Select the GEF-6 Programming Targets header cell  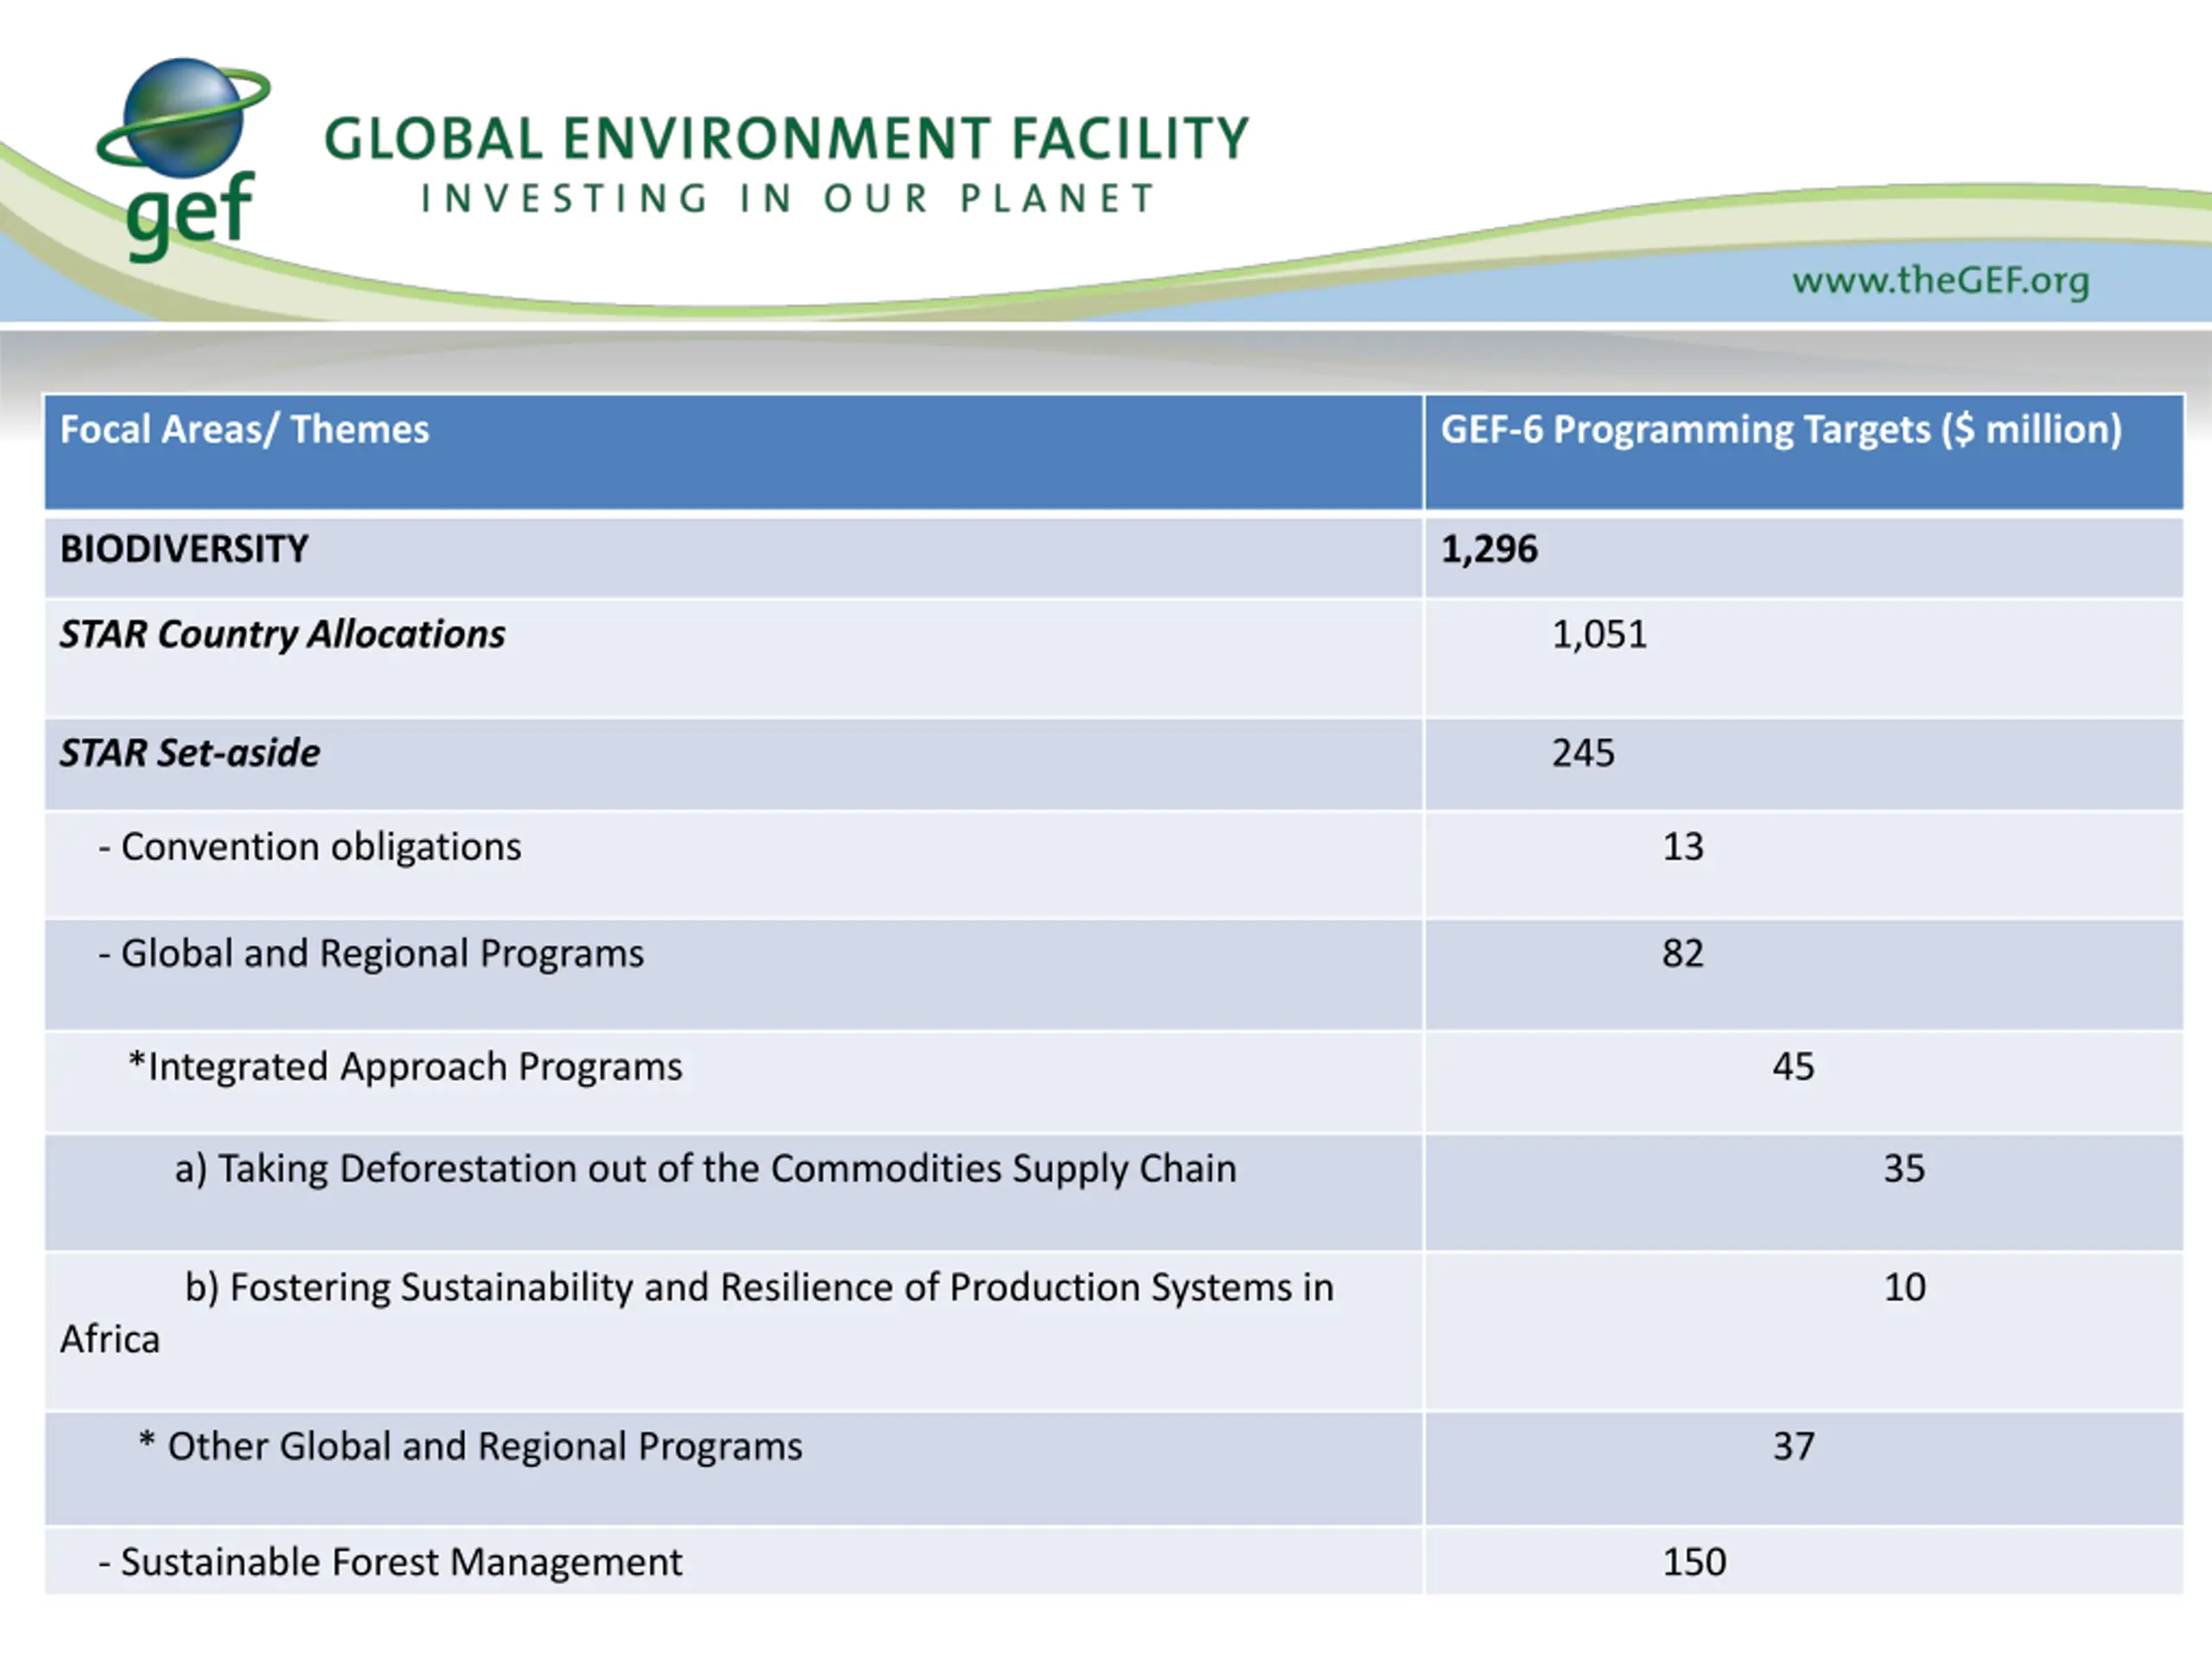(1803, 452)
